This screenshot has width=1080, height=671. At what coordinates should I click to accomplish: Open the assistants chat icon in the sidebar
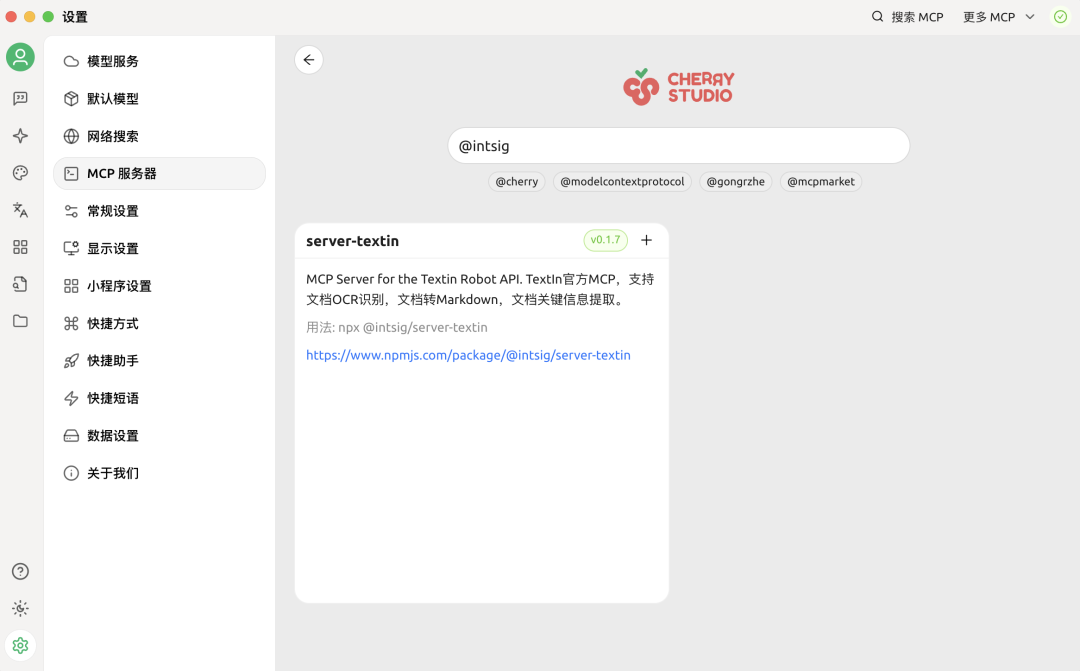point(20,98)
